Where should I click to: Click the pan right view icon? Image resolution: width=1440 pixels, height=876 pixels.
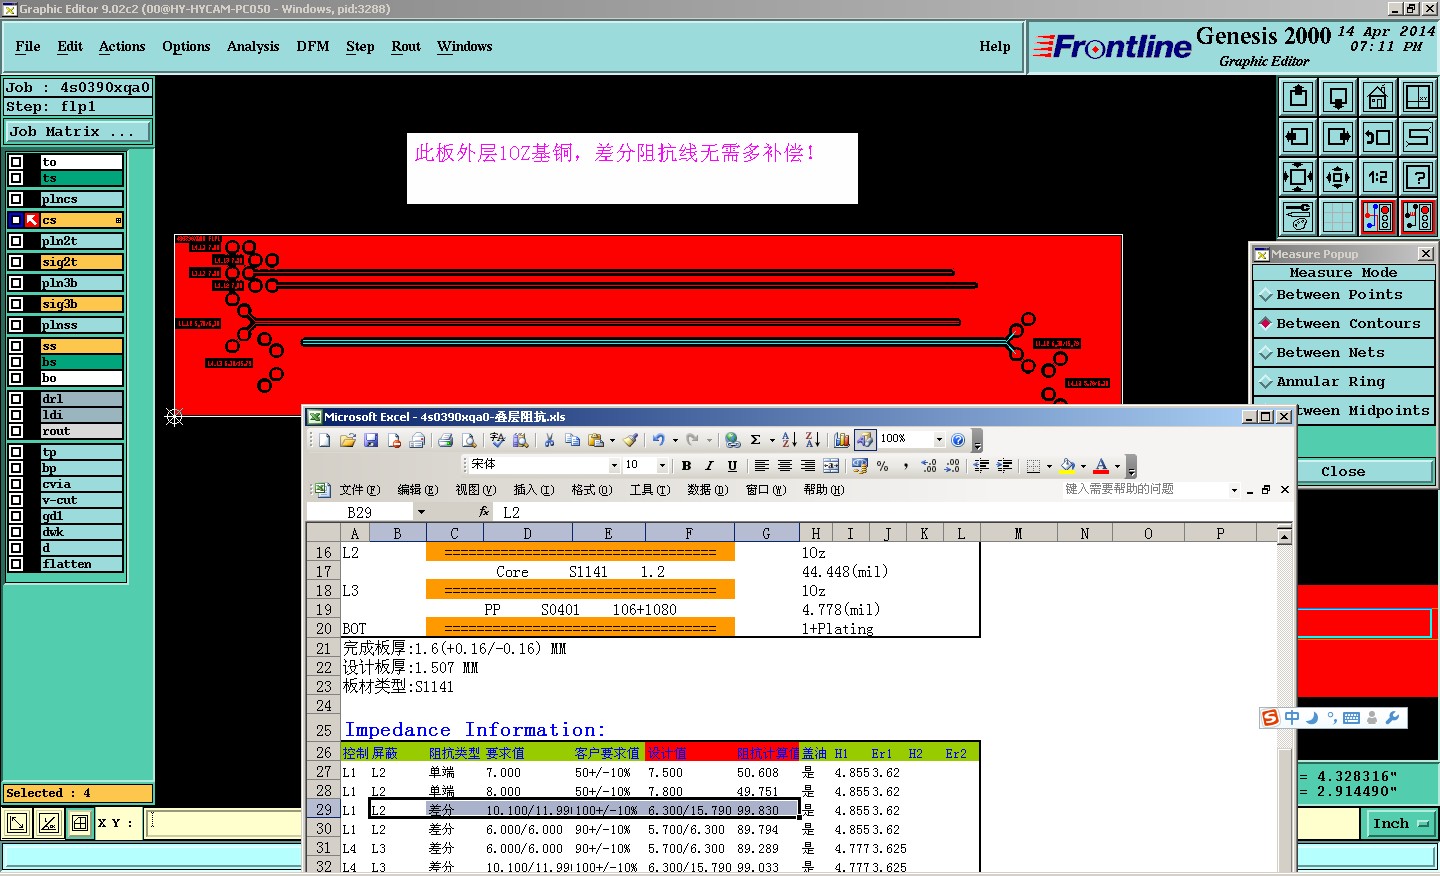(1338, 137)
